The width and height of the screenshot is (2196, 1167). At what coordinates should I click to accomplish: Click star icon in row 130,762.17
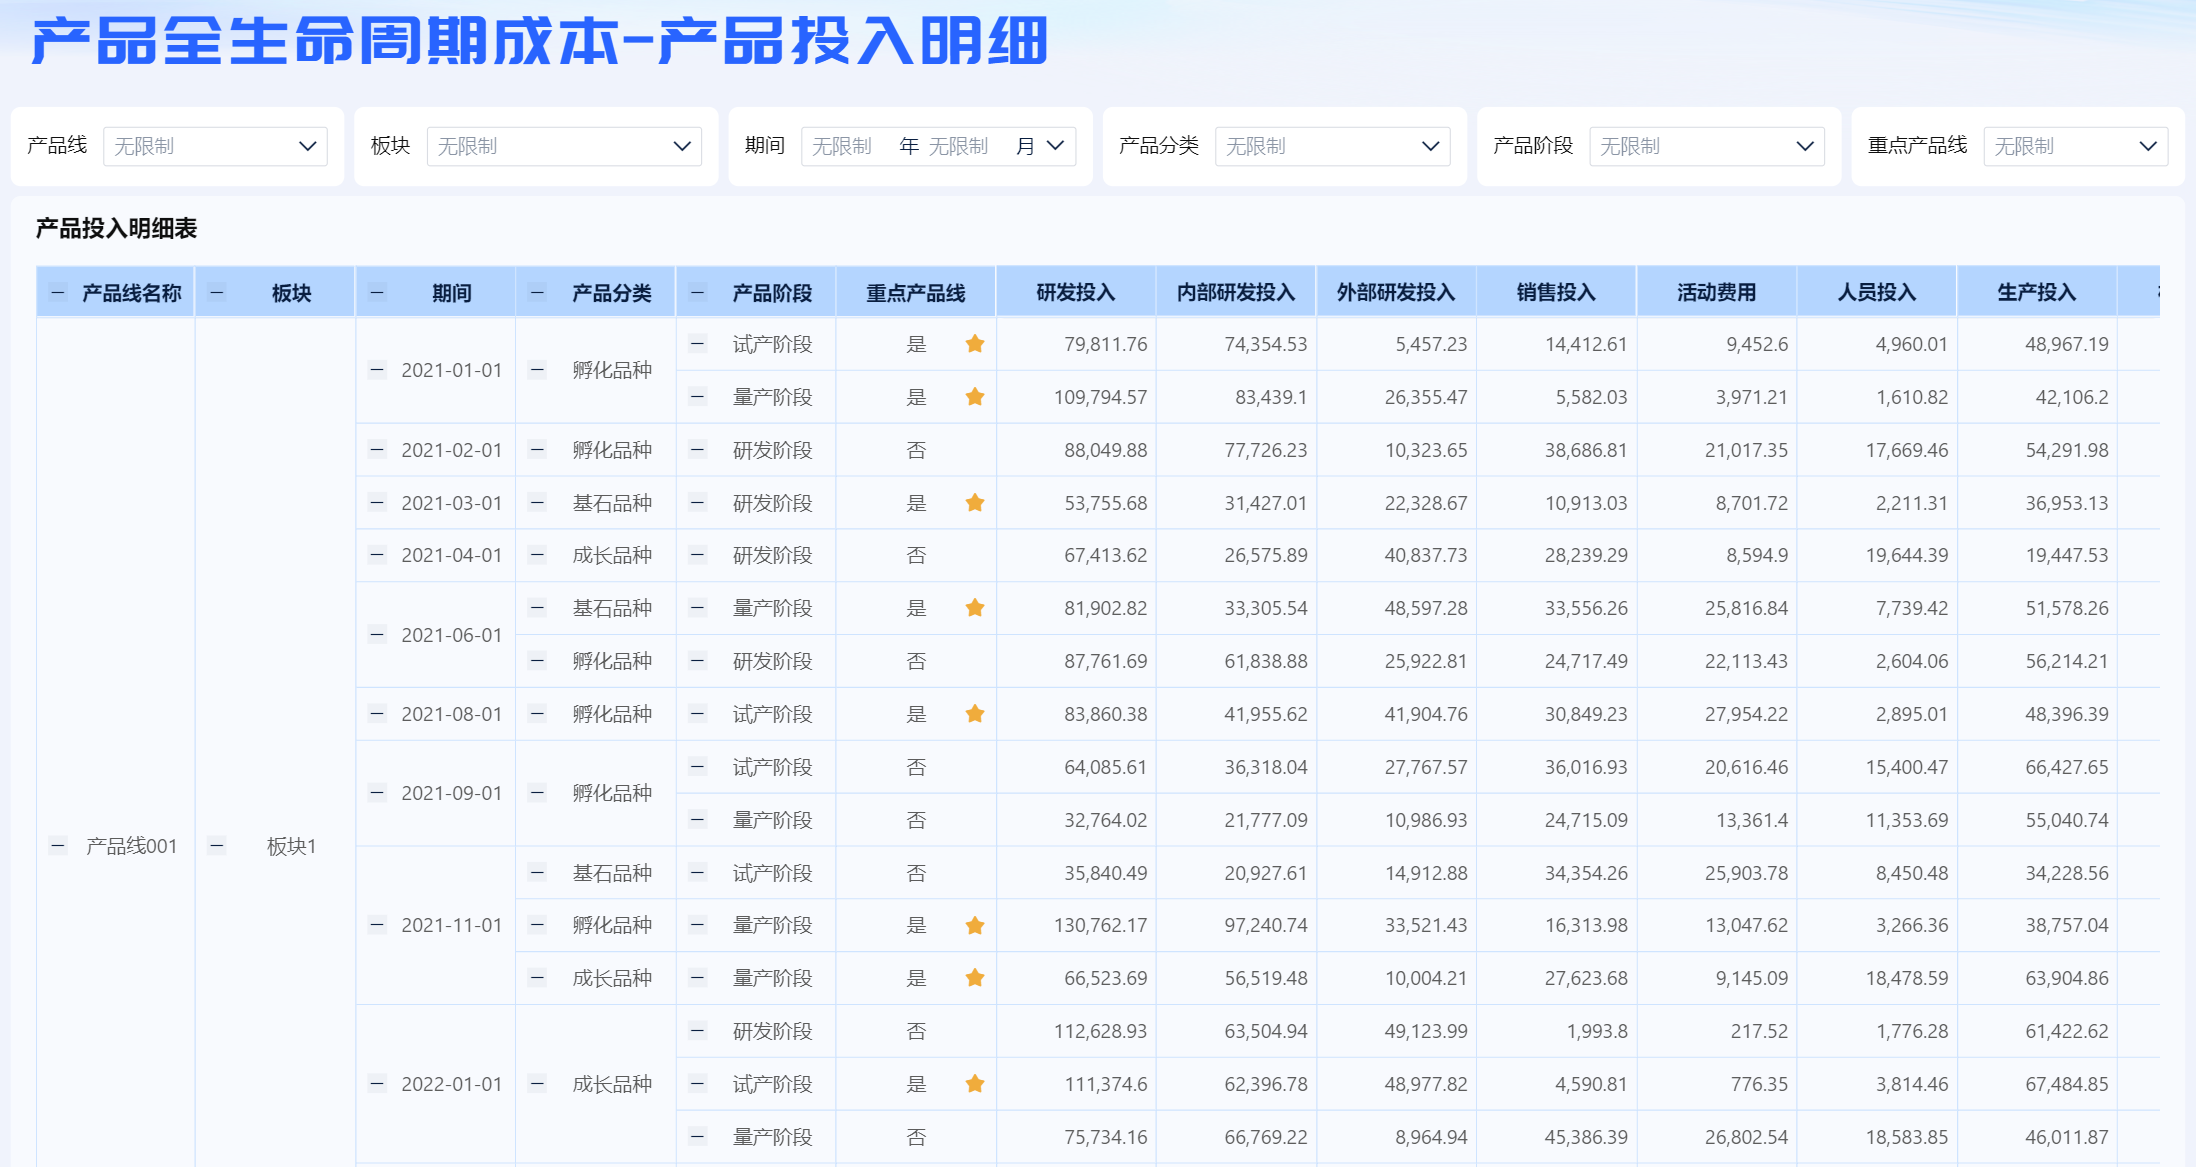pos(975,925)
